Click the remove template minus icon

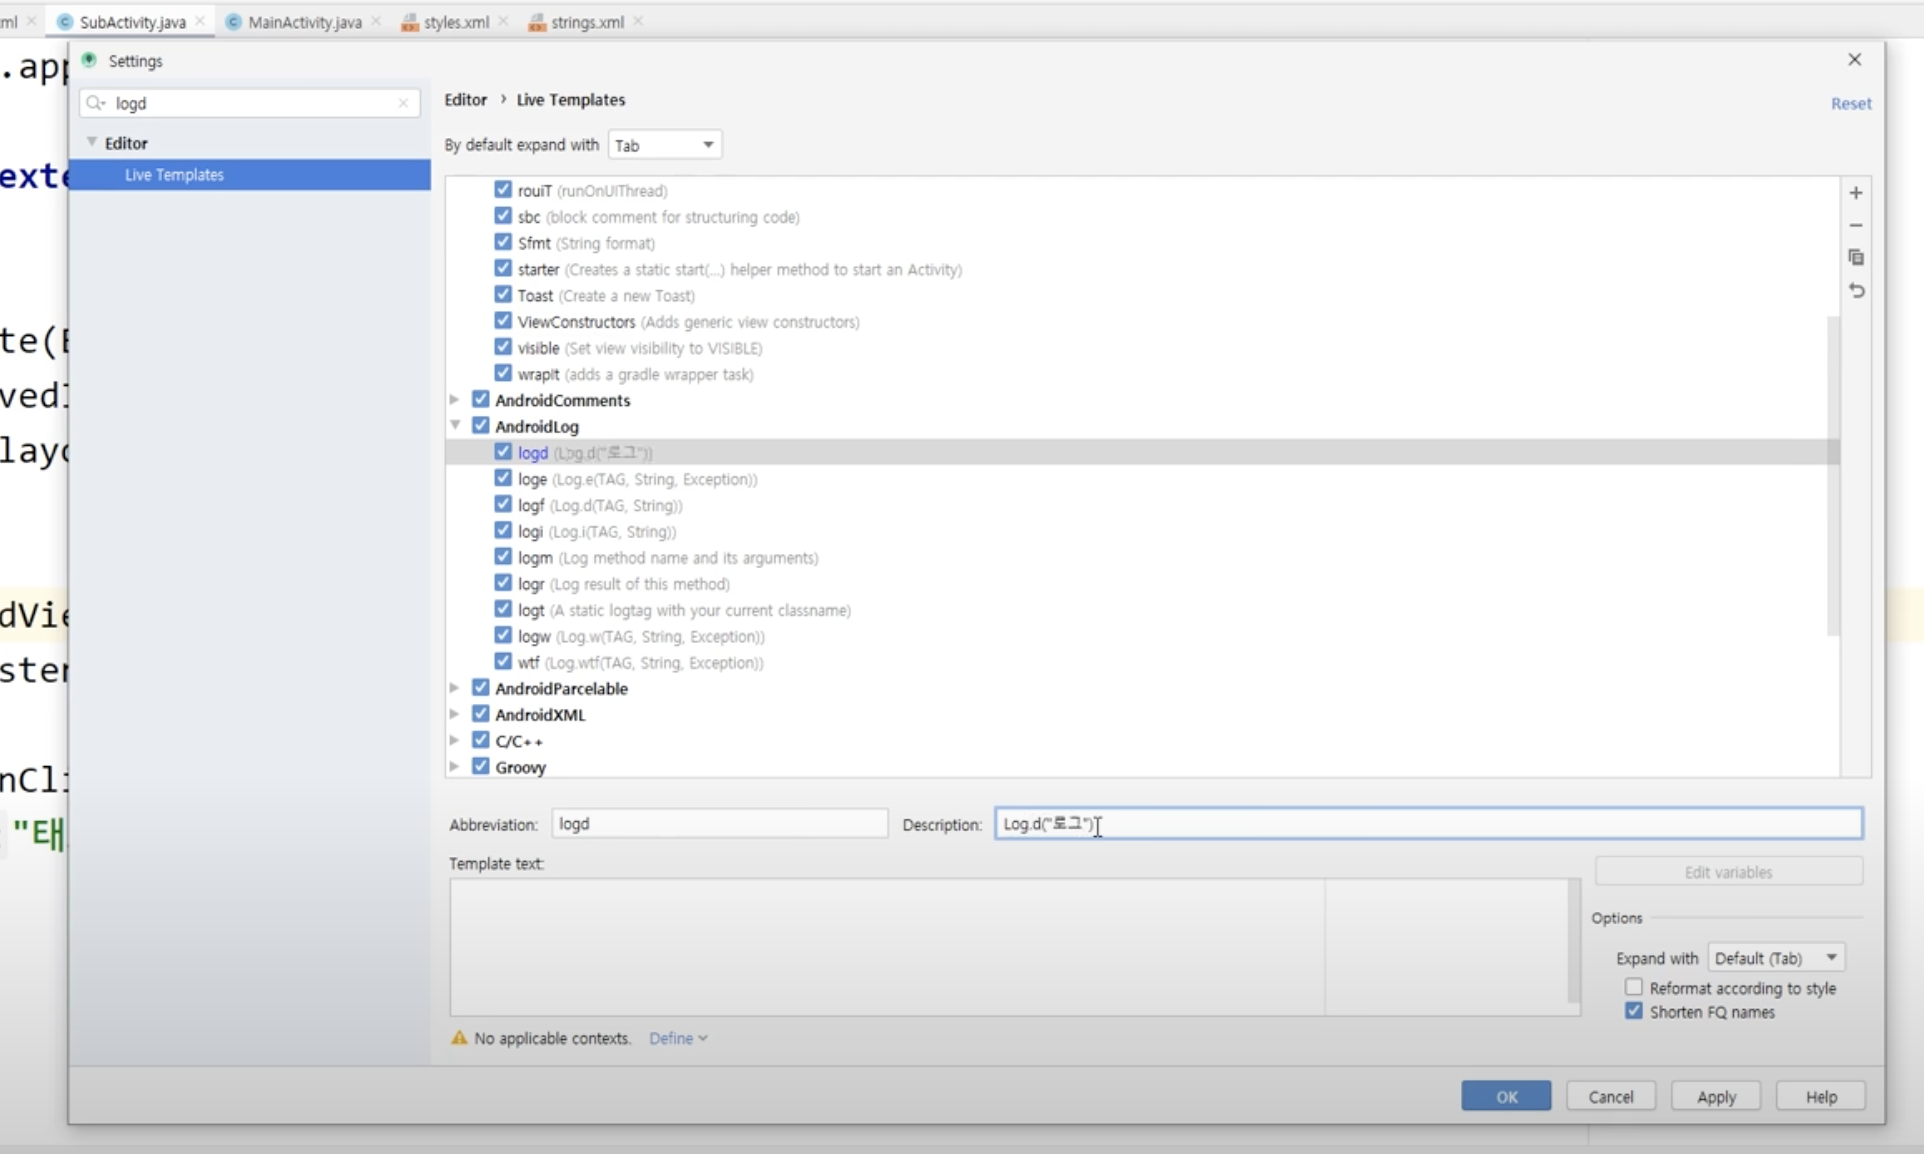1856,226
